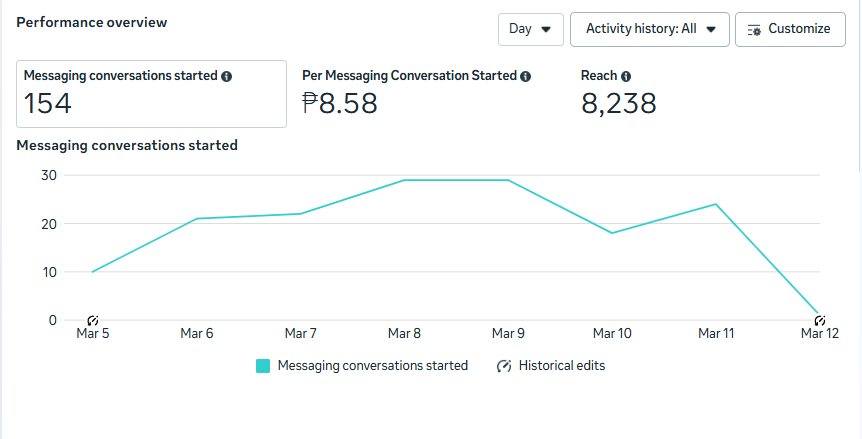This screenshot has width=862, height=439.
Task: Click the info icon next to Reach
Action: click(x=626, y=76)
